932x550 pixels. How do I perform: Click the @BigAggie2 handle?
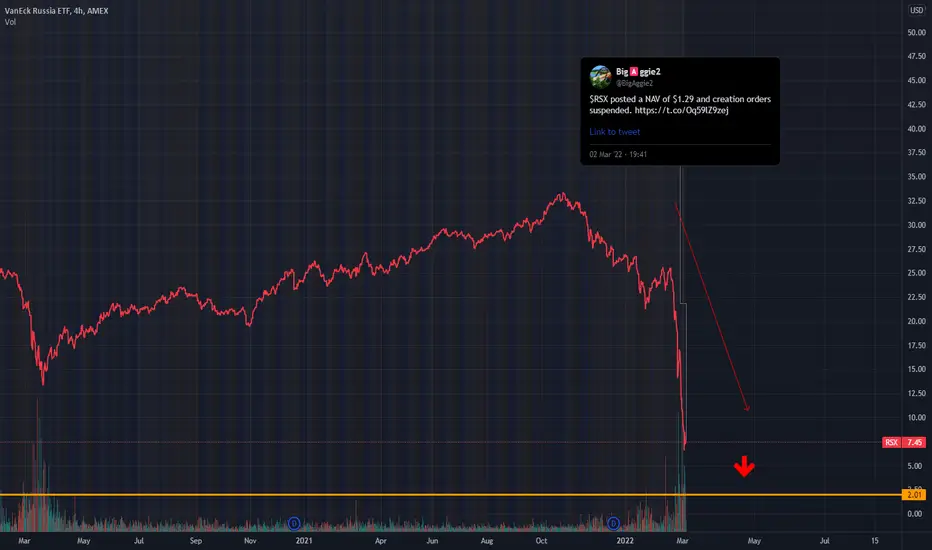tap(634, 83)
